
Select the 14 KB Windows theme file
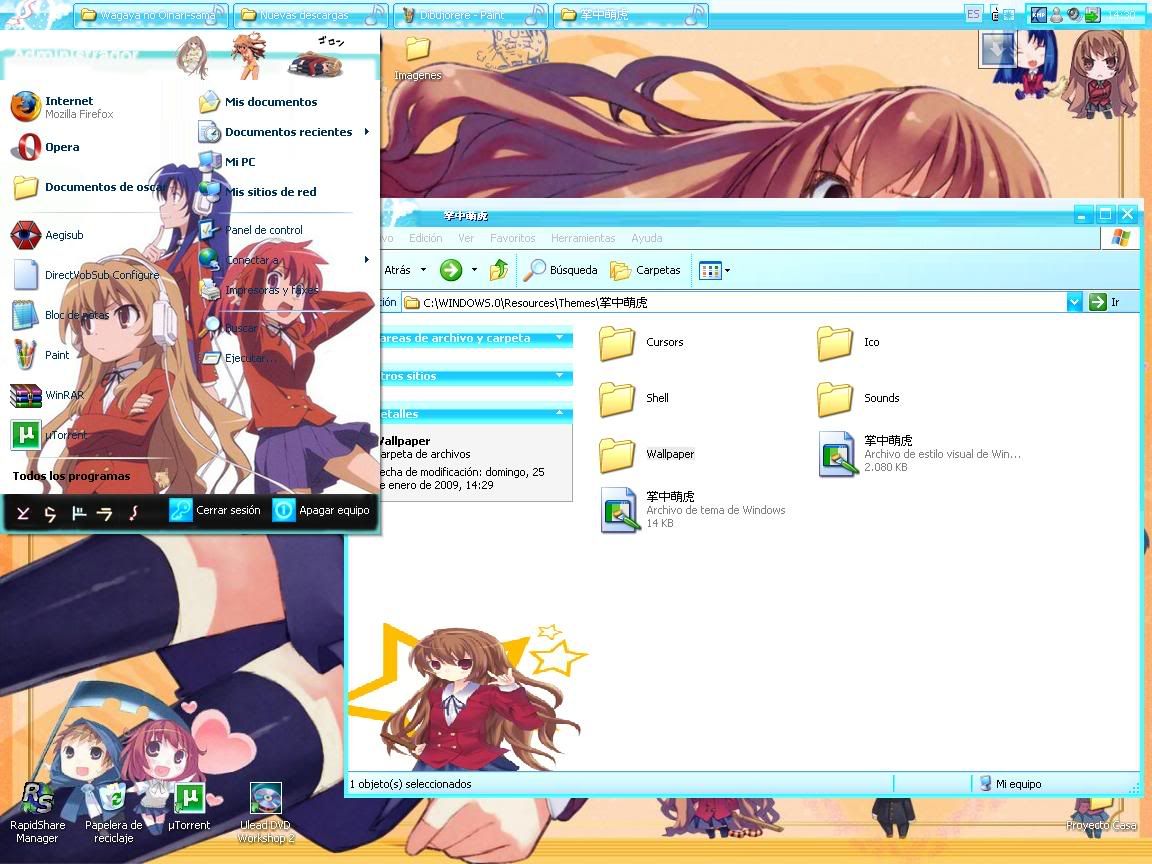coord(693,510)
